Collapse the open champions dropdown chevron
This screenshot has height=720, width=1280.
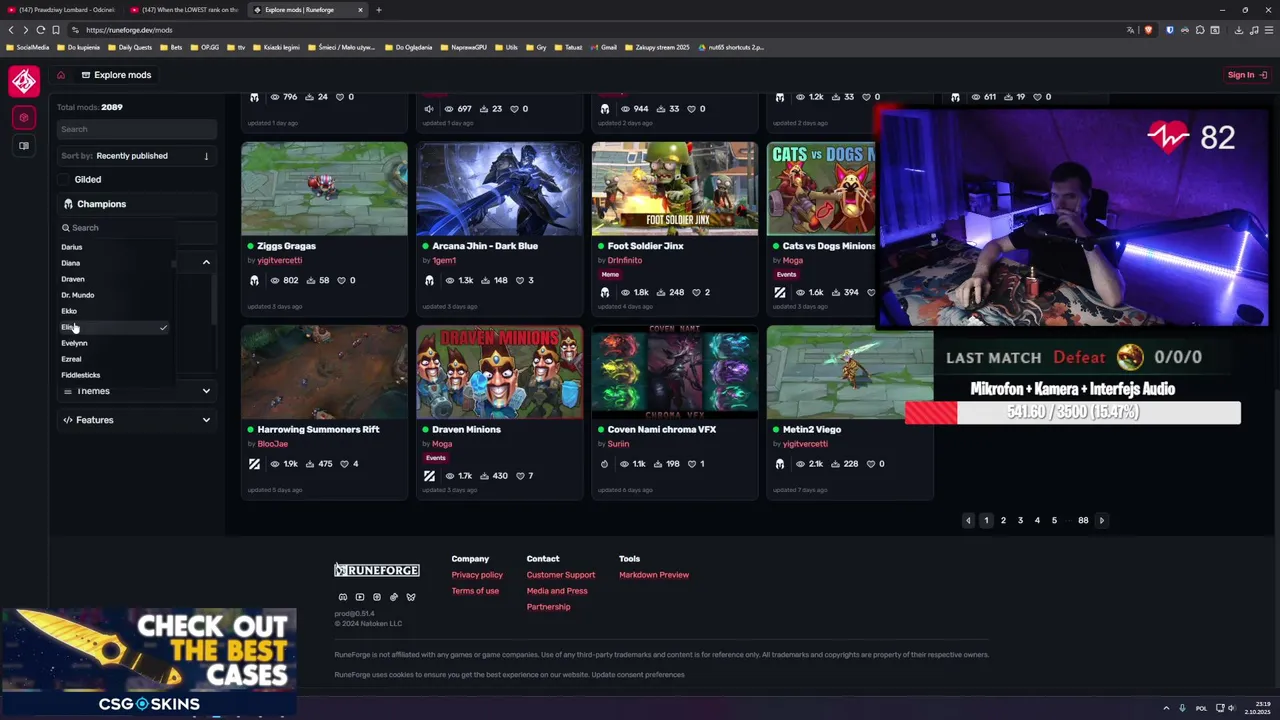[206, 262]
